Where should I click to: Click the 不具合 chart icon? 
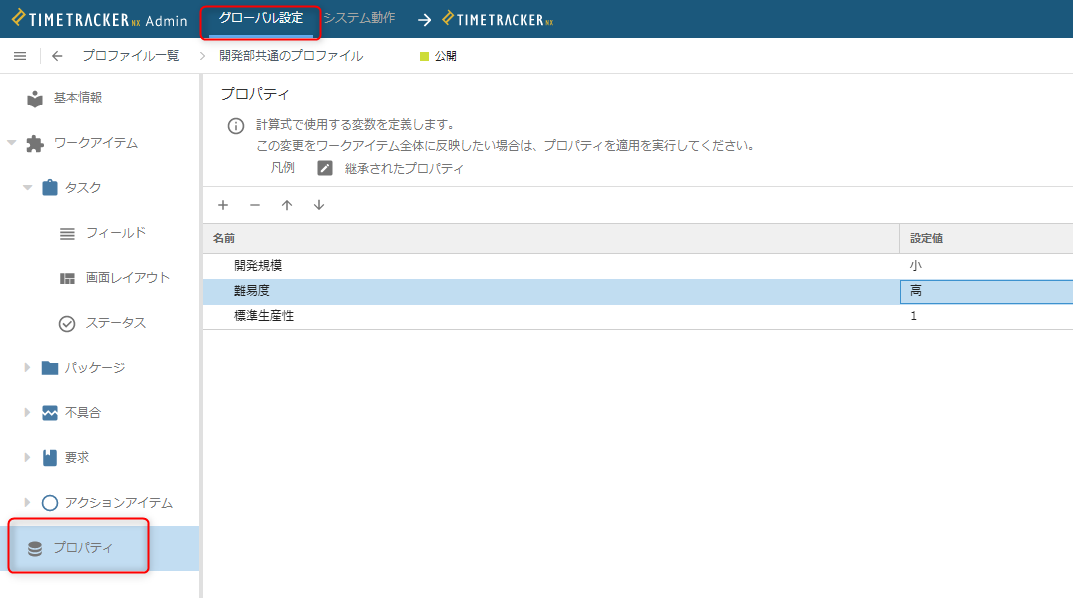click(x=50, y=413)
